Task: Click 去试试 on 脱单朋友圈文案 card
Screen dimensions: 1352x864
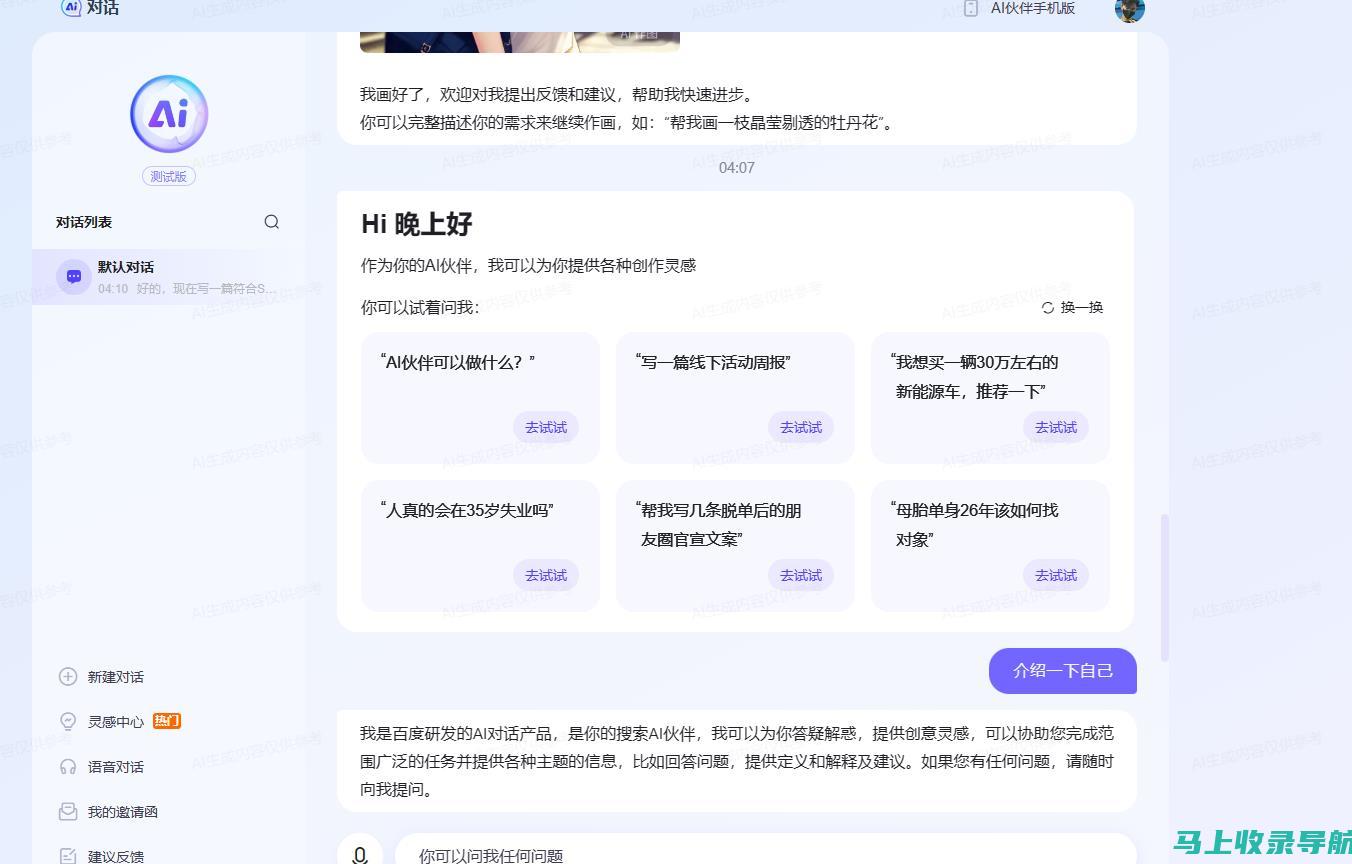Action: (x=801, y=575)
